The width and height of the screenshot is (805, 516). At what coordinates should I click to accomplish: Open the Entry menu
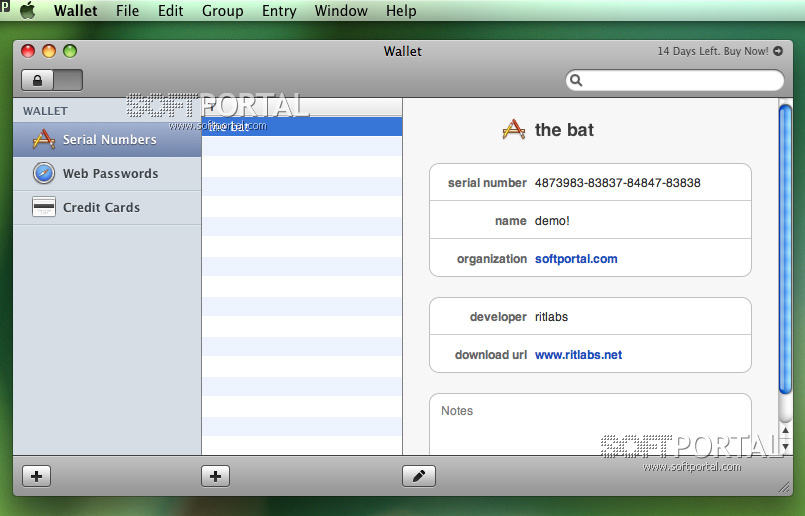click(x=279, y=11)
